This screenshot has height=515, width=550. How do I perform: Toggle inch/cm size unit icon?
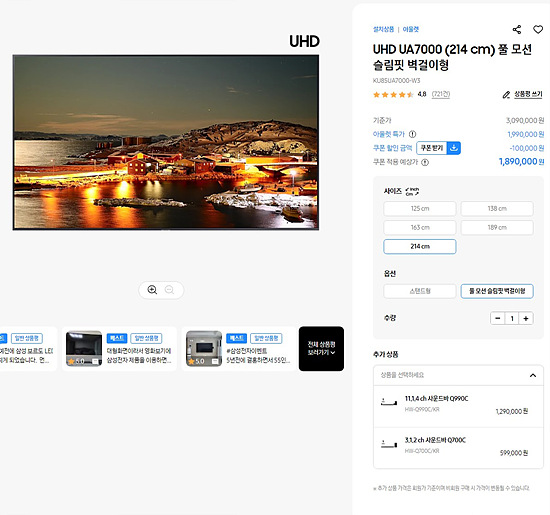click(x=412, y=192)
